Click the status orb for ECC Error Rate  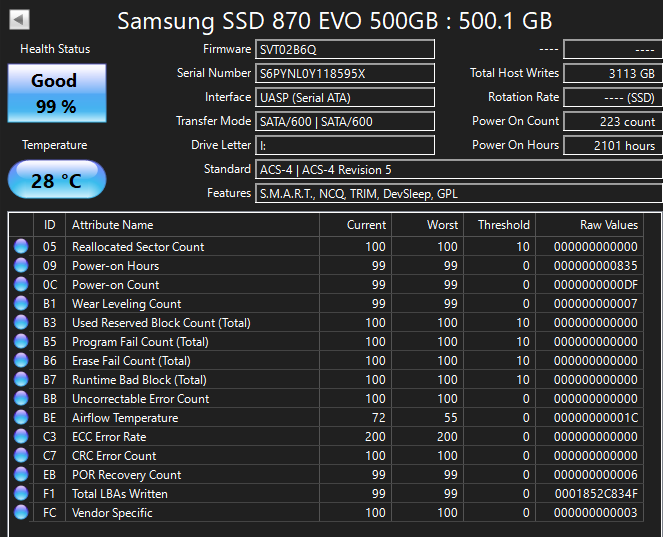[21, 436]
